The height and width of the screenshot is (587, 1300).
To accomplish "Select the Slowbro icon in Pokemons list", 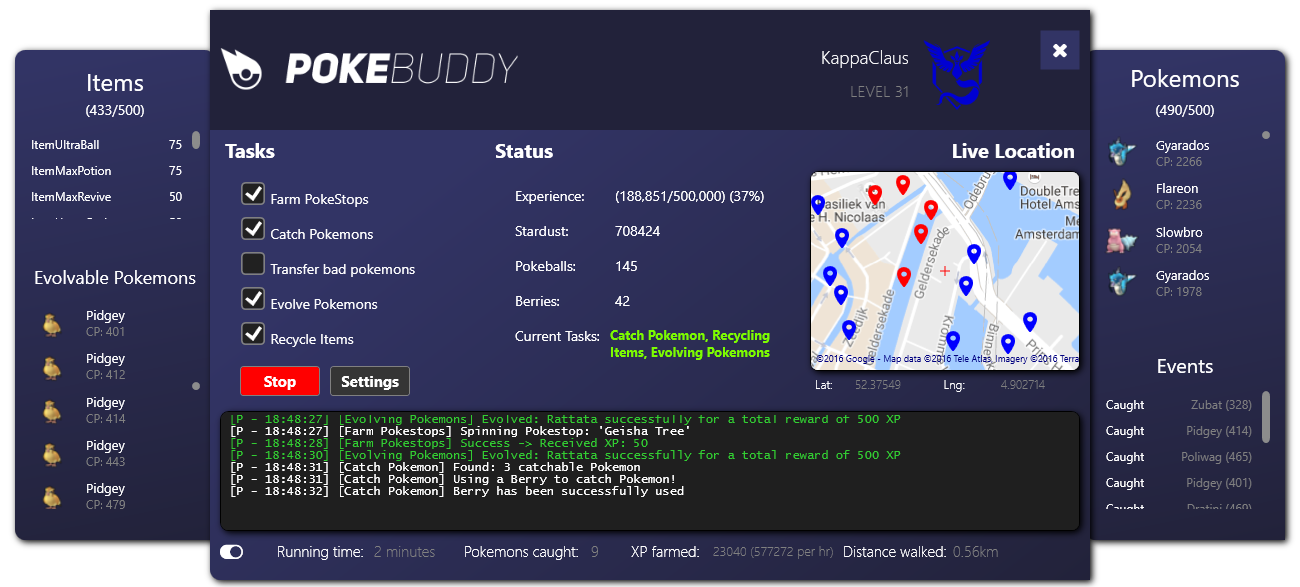I will point(1121,240).
